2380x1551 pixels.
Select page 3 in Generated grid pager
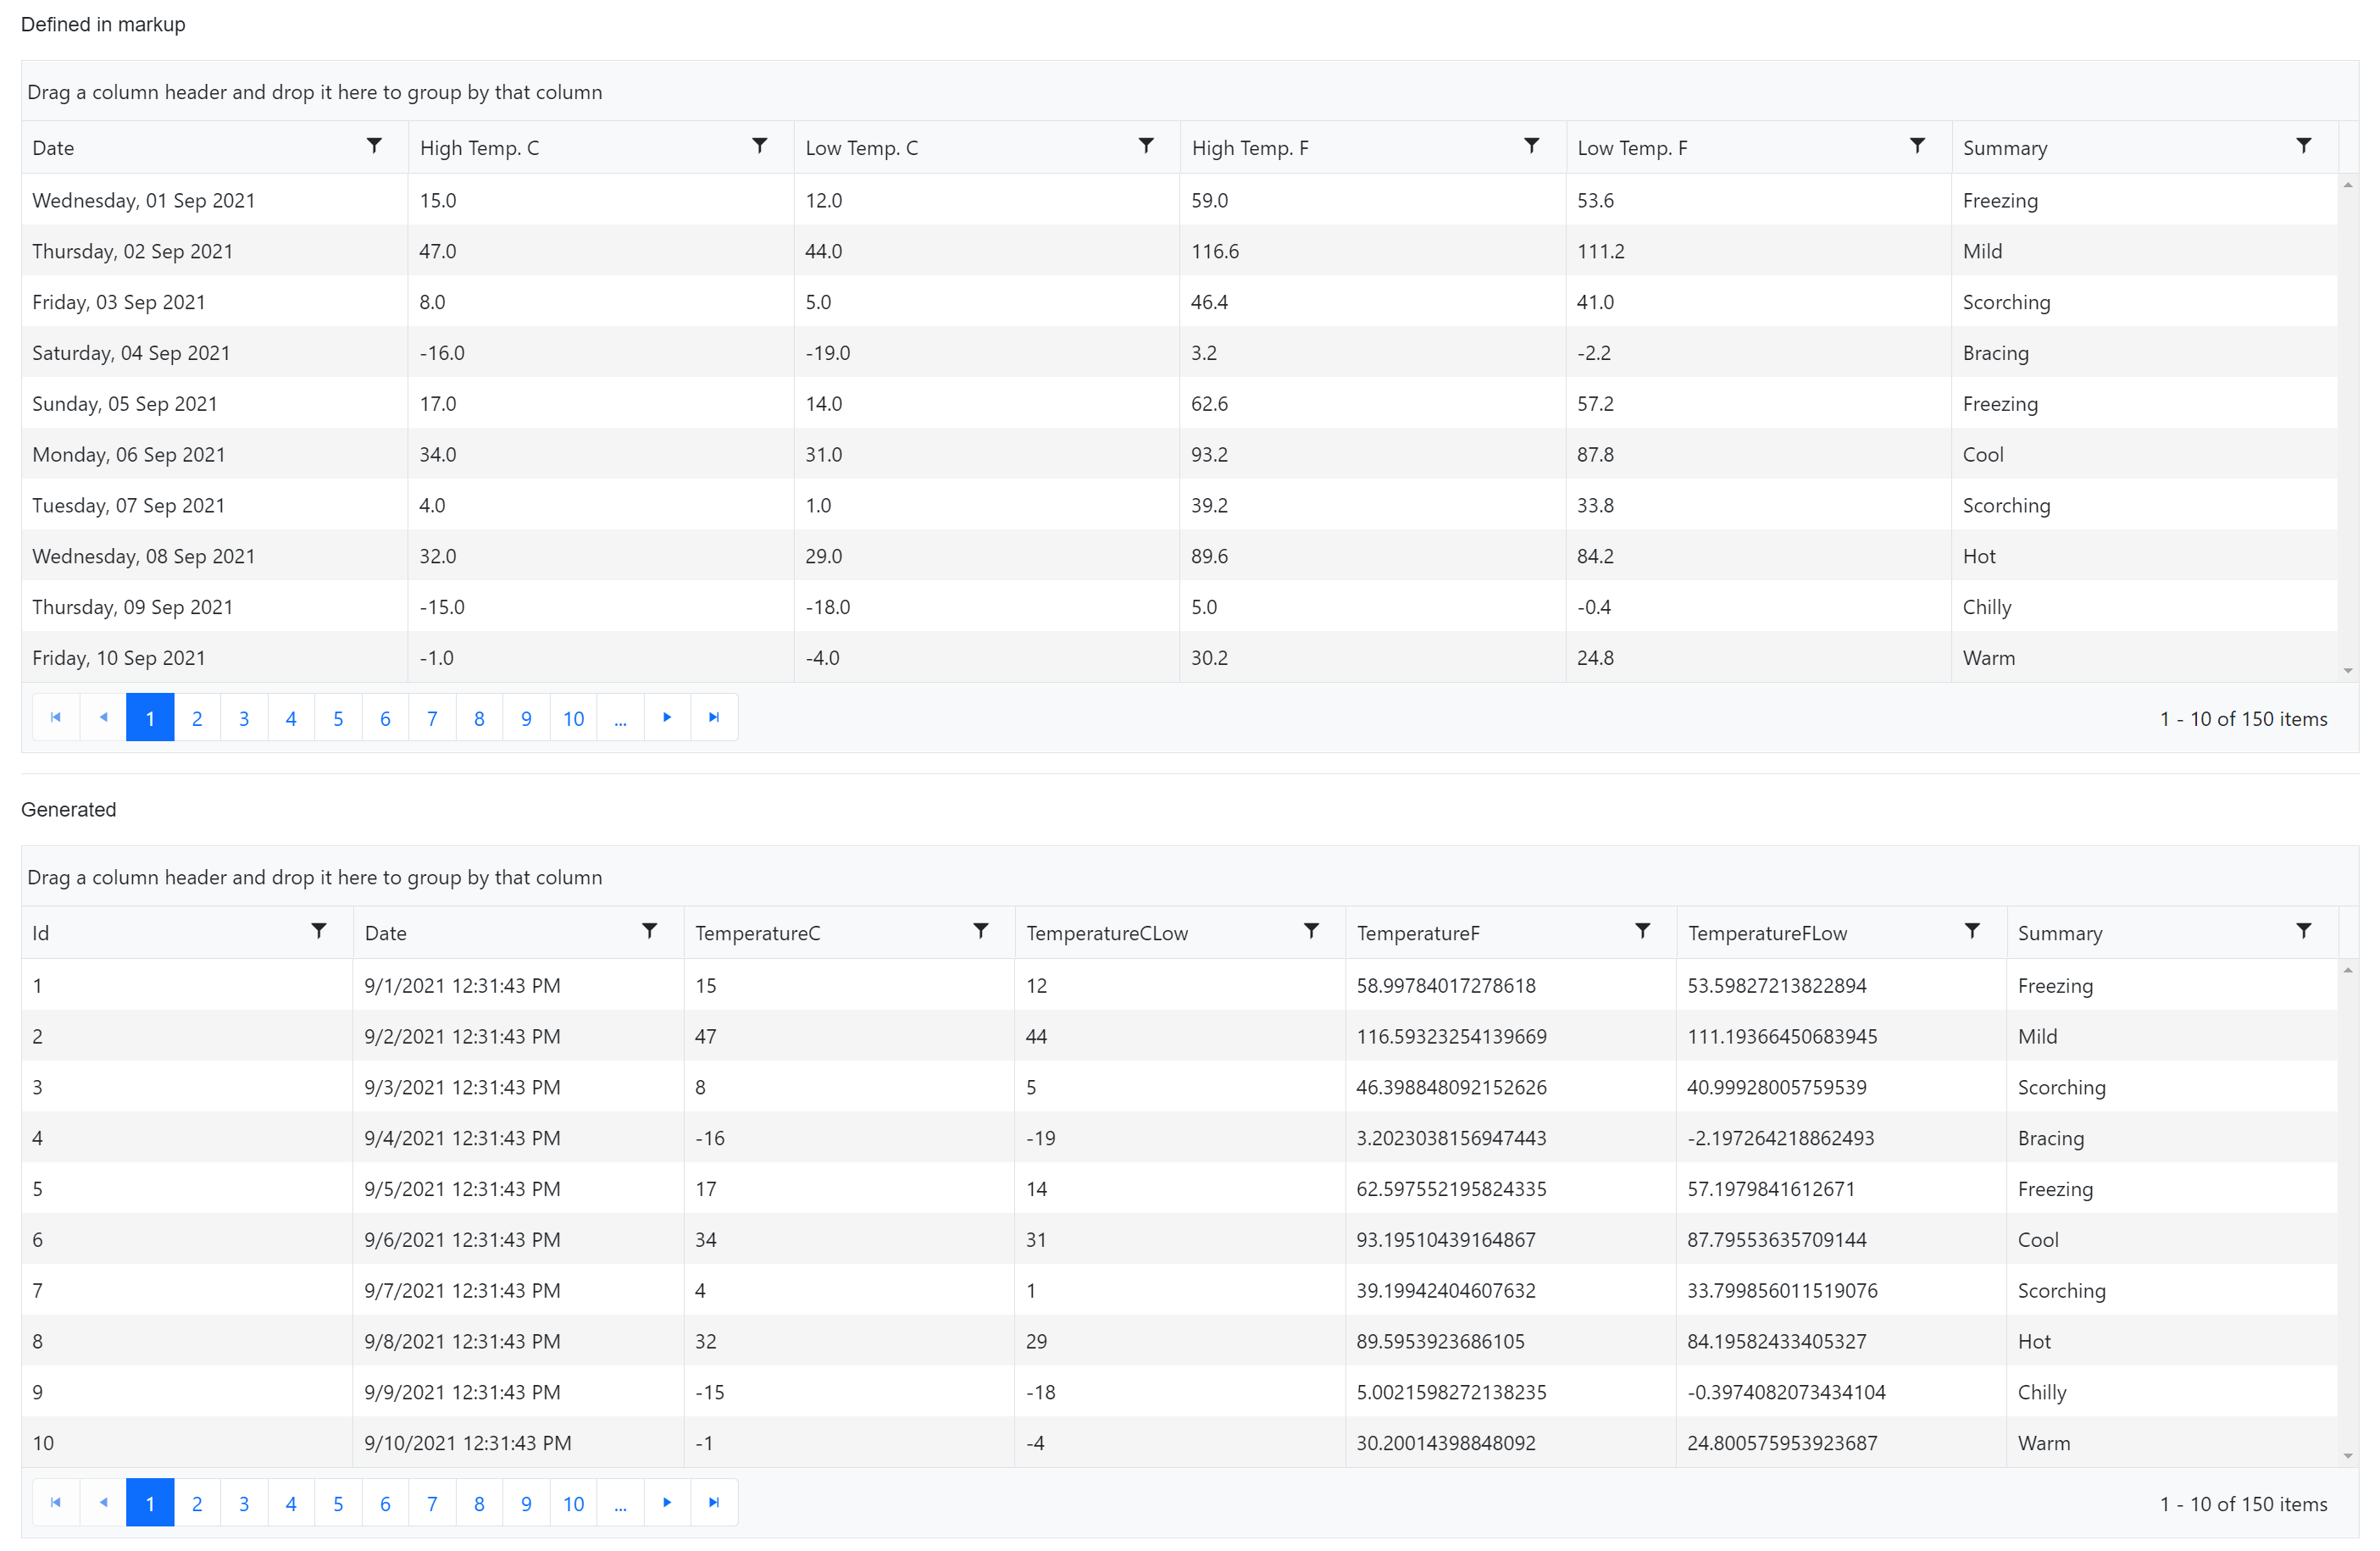pos(244,1503)
